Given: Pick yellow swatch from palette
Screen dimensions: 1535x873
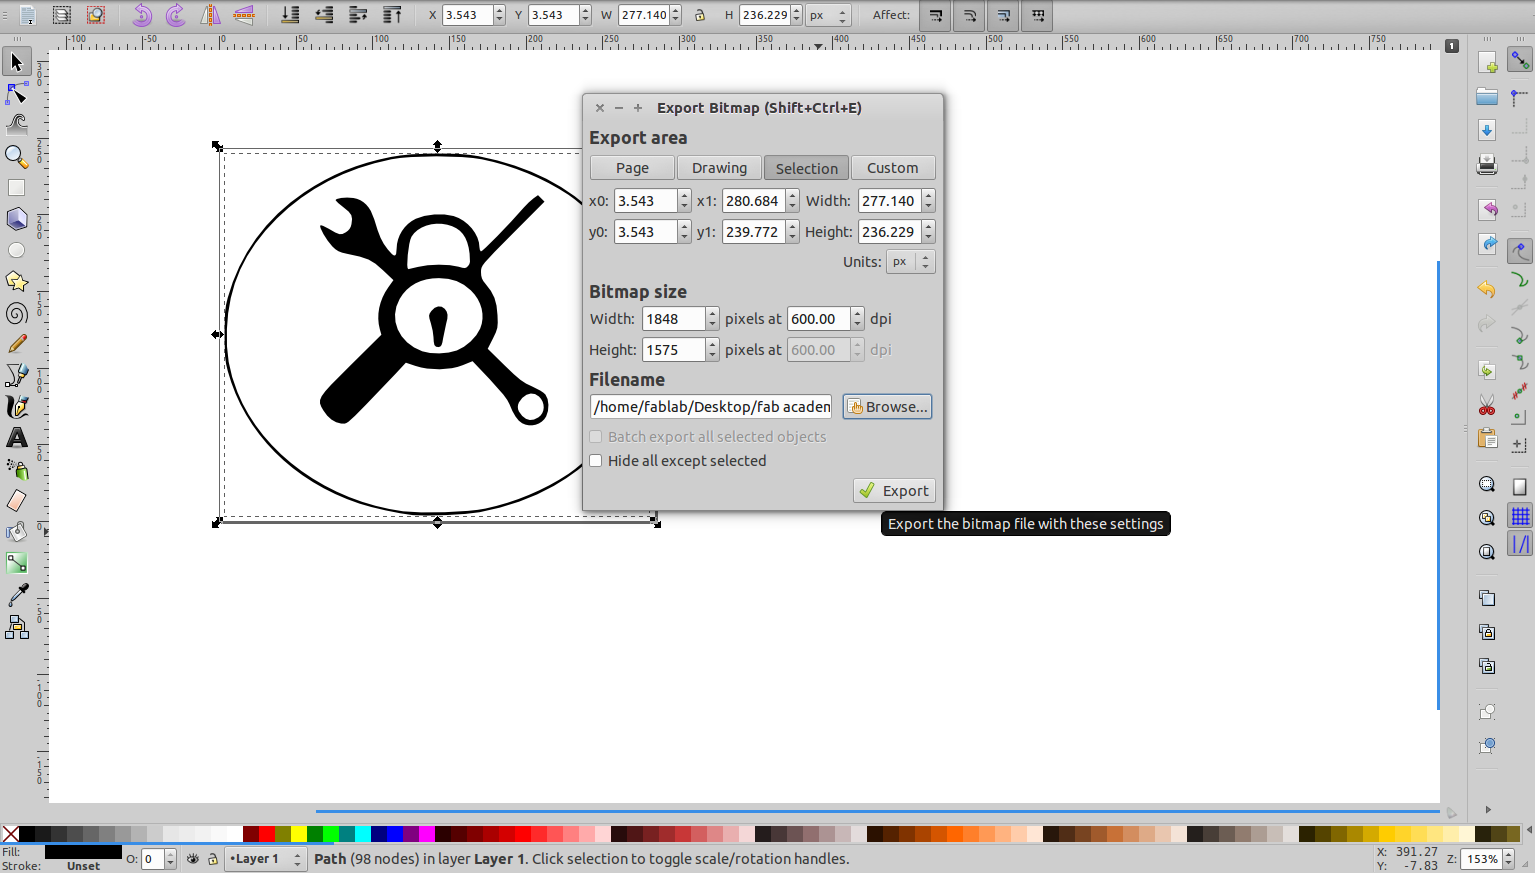Looking at the screenshot, I should coord(299,834).
